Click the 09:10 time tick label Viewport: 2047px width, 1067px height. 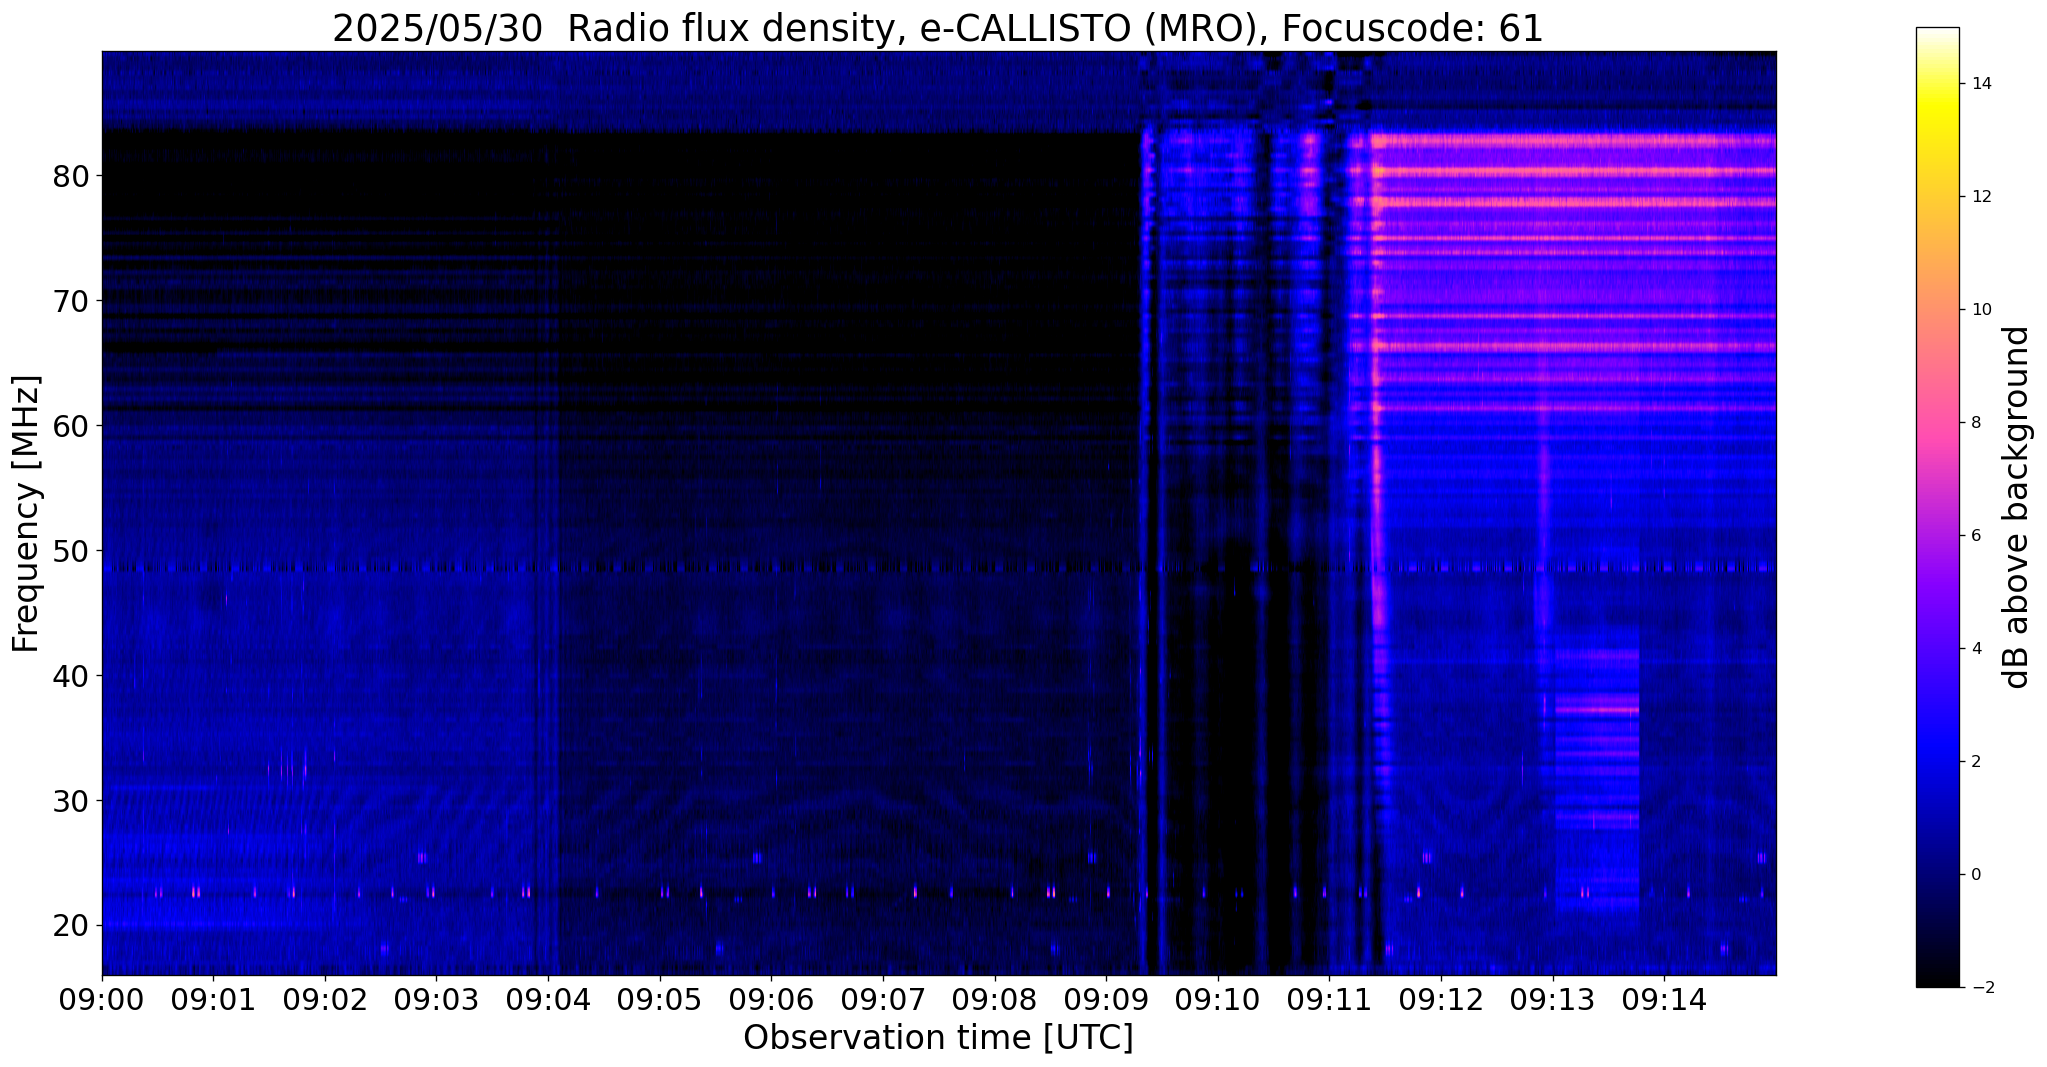[1218, 1000]
